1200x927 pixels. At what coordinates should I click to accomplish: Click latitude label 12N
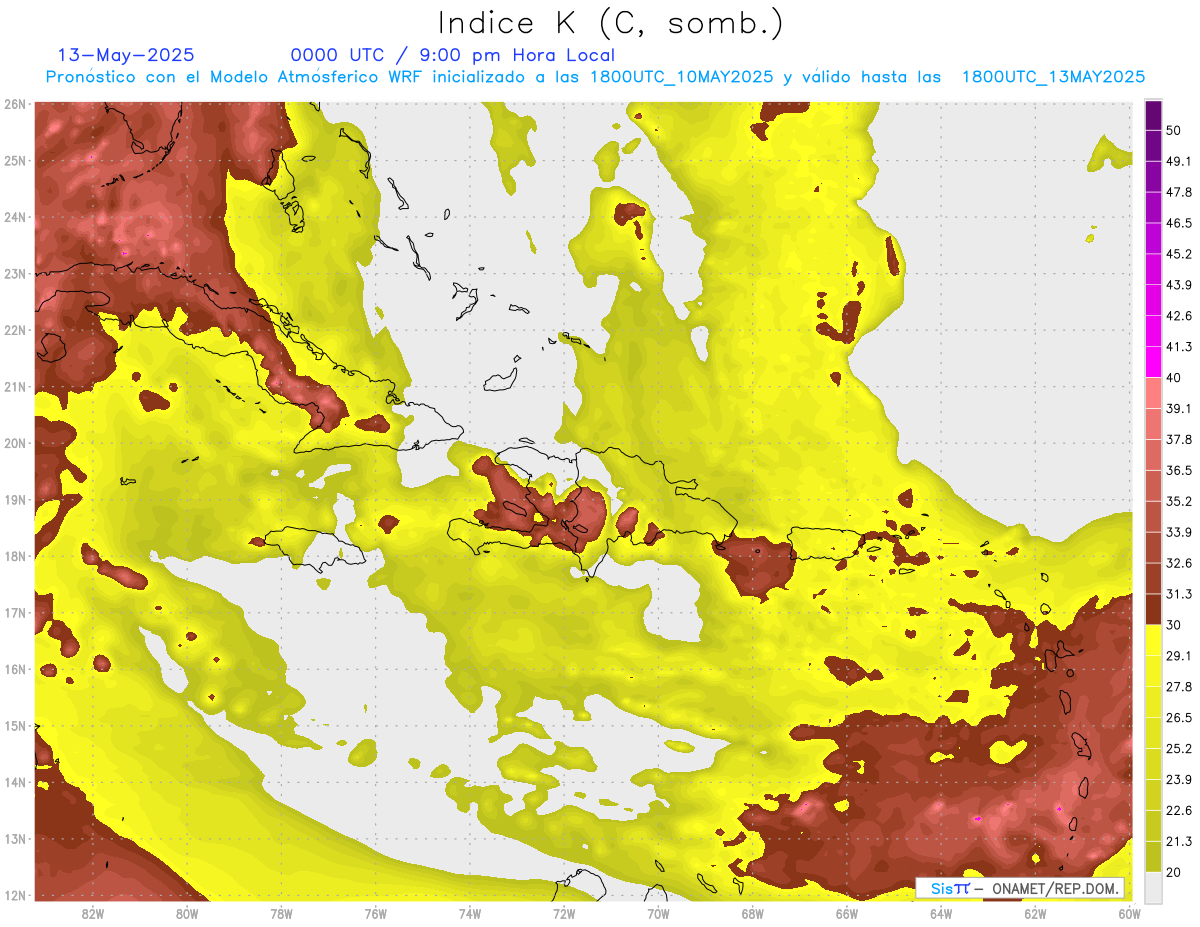[x=15, y=895]
